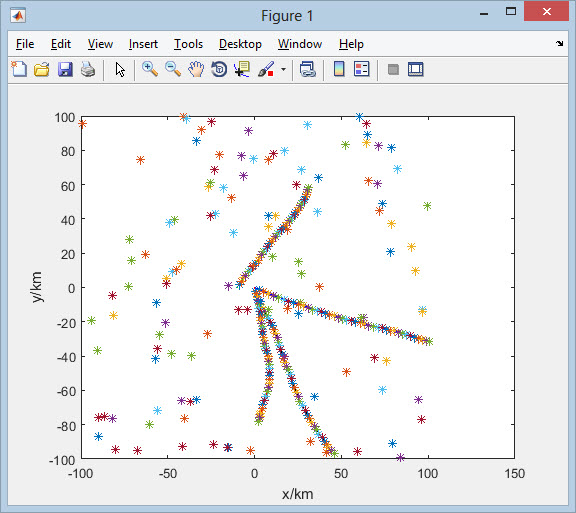Activate the Zoom In tool

point(150,69)
